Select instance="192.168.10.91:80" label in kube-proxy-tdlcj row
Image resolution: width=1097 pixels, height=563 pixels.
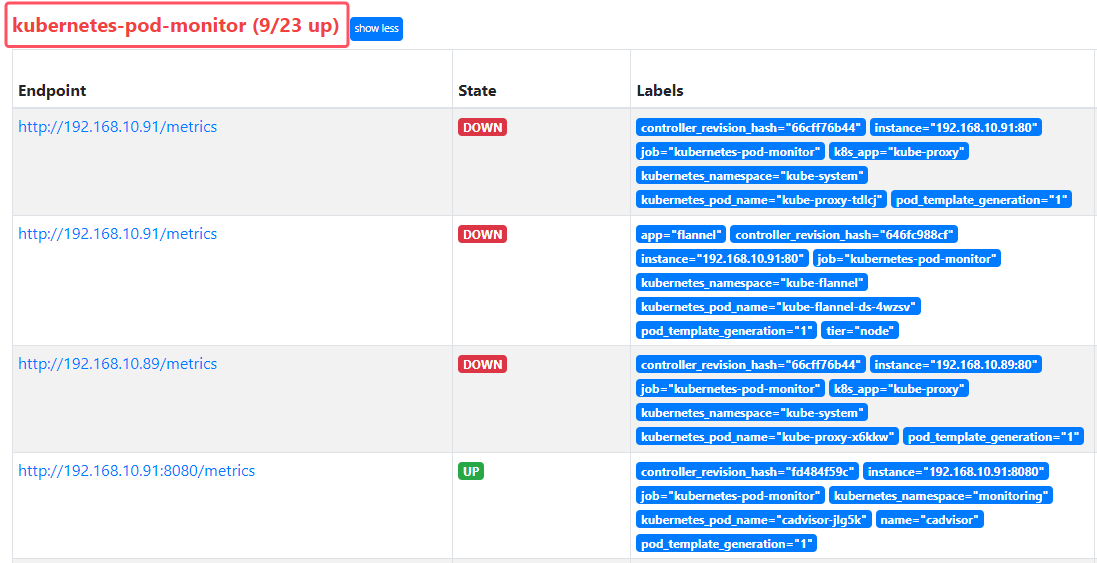(x=956, y=127)
